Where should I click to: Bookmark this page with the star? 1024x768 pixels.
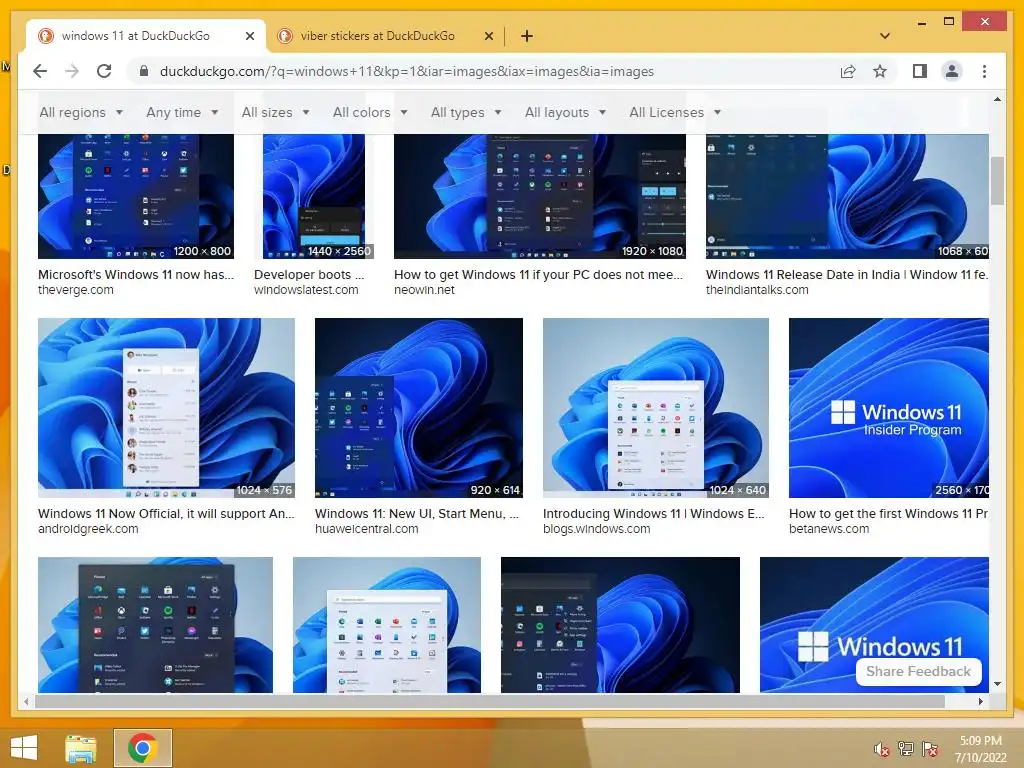coord(880,71)
